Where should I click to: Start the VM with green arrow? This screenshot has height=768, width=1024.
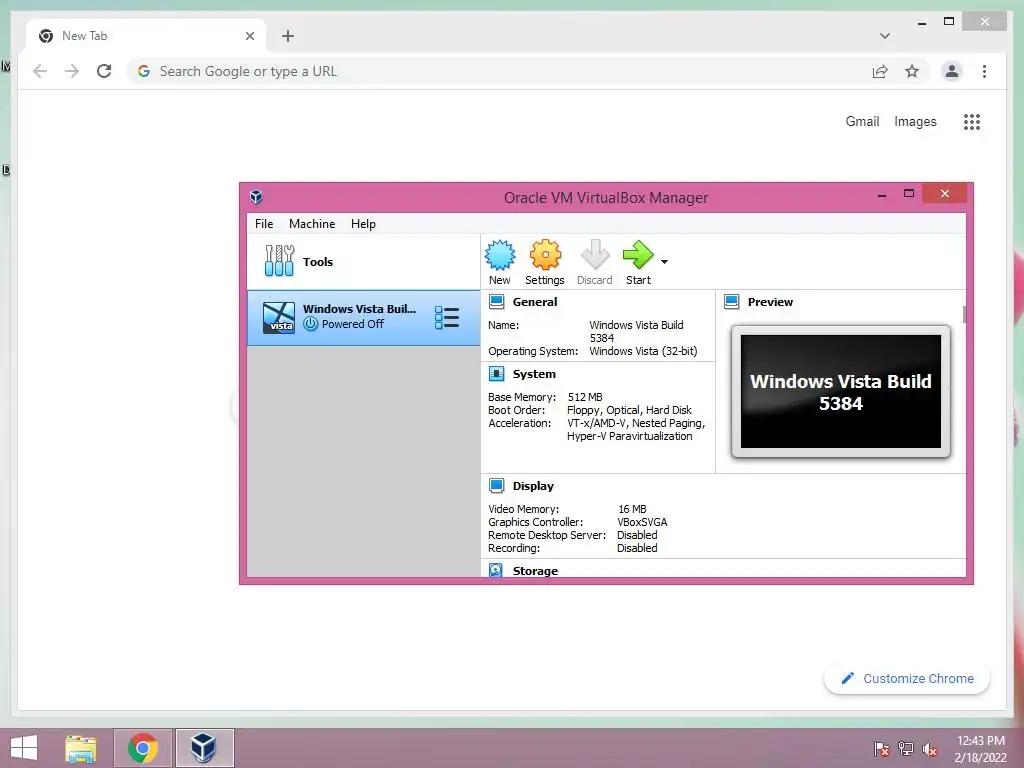tap(638, 255)
